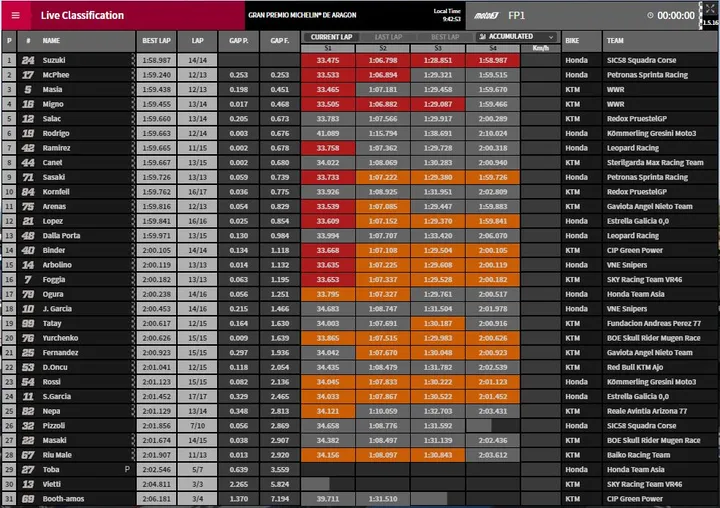
Task: Select rider Rossi's name
Action: [51, 382]
